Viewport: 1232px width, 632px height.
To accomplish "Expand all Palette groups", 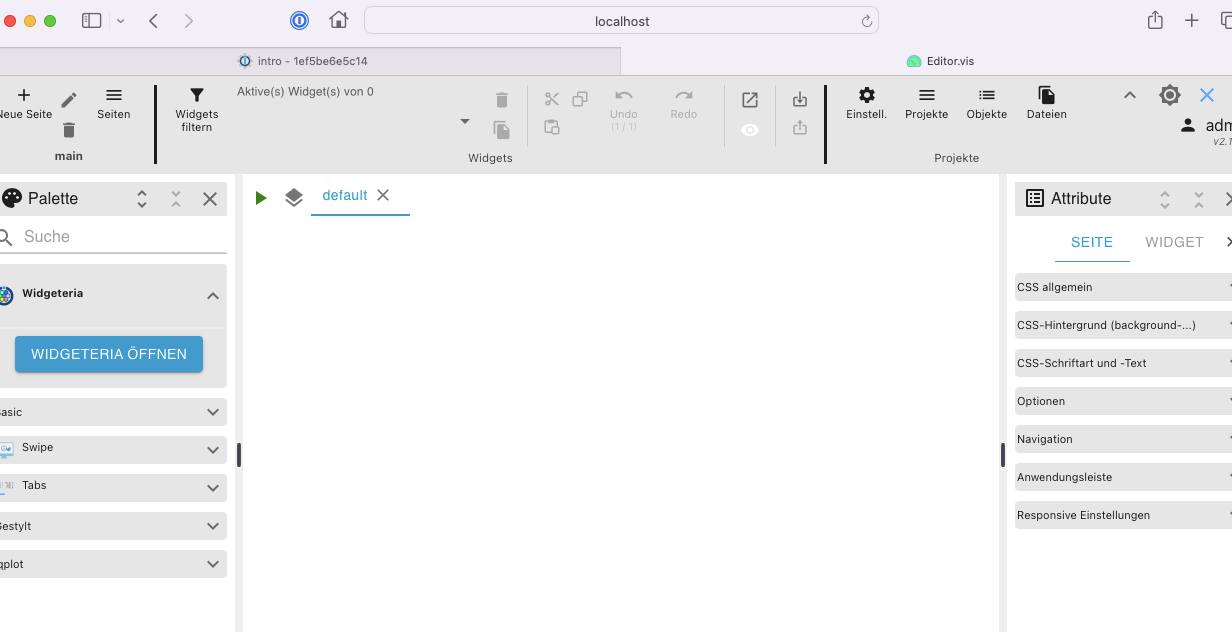I will pyautogui.click(x=142, y=199).
